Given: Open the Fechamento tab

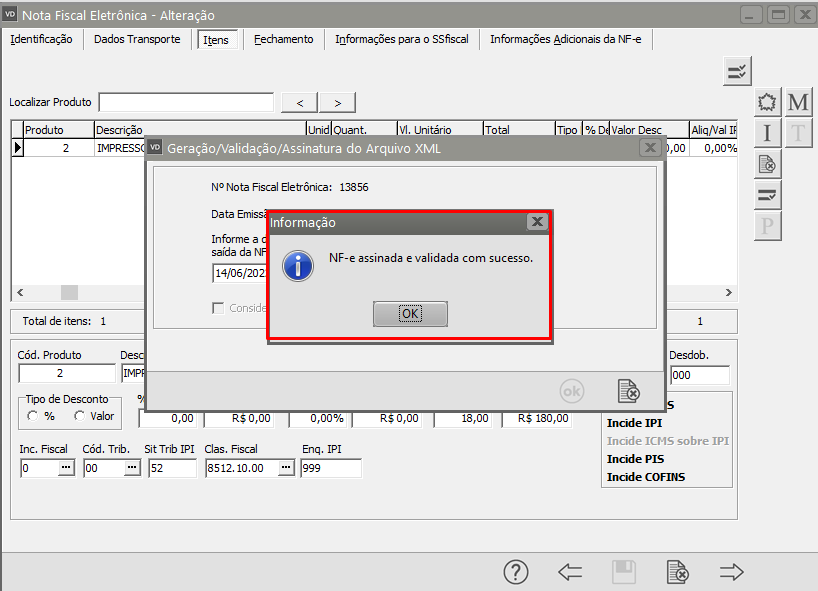Looking at the screenshot, I should tap(284, 39).
